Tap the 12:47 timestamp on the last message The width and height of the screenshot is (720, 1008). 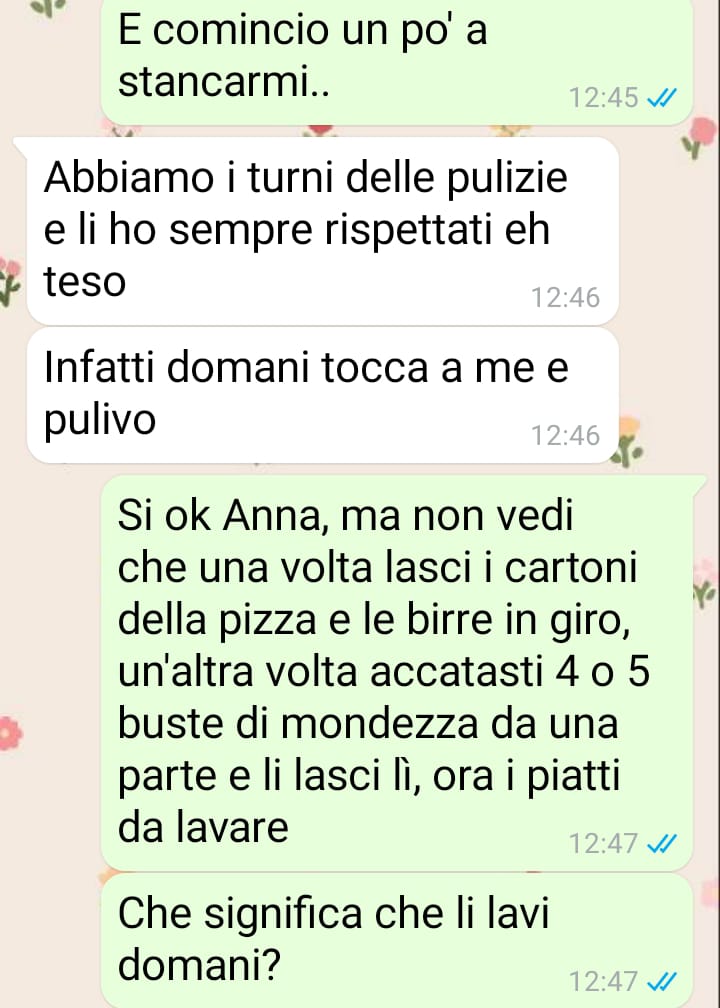tap(604, 981)
